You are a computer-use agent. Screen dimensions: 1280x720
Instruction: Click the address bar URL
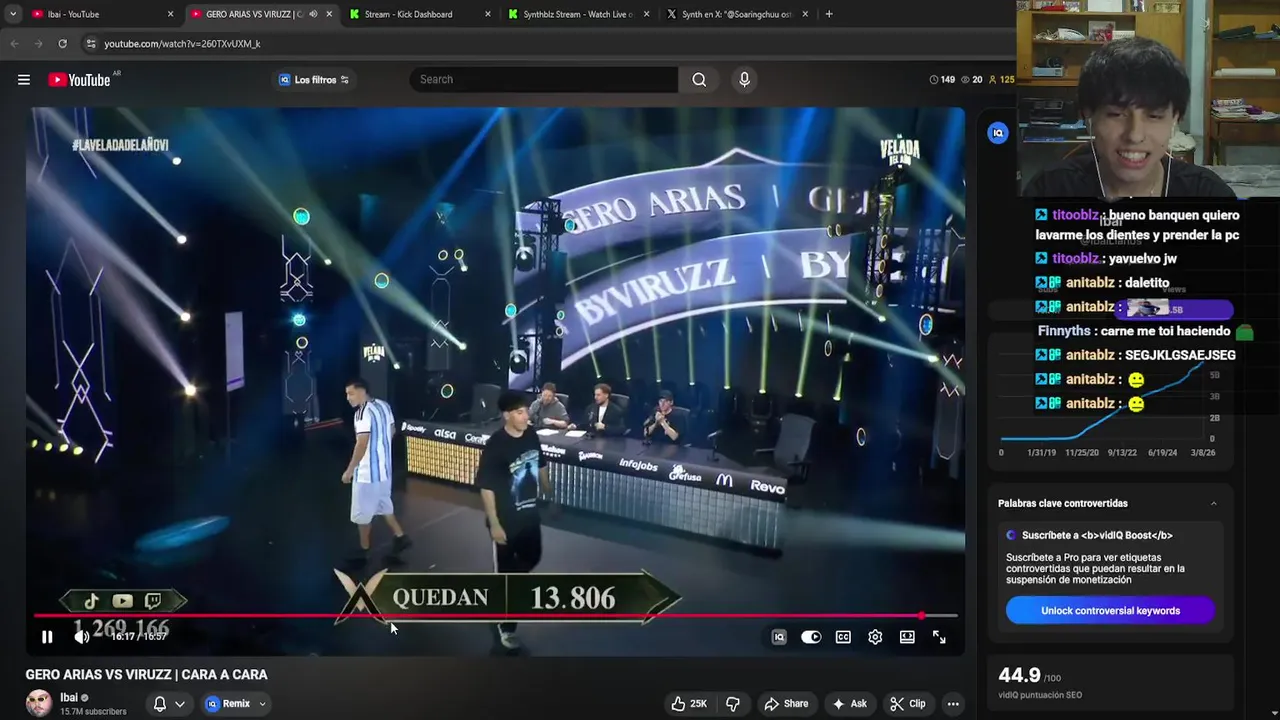tap(182, 44)
